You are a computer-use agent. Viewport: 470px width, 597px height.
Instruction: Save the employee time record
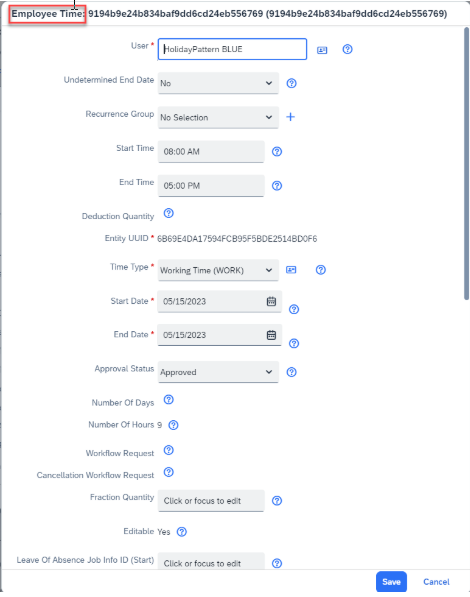[391, 582]
